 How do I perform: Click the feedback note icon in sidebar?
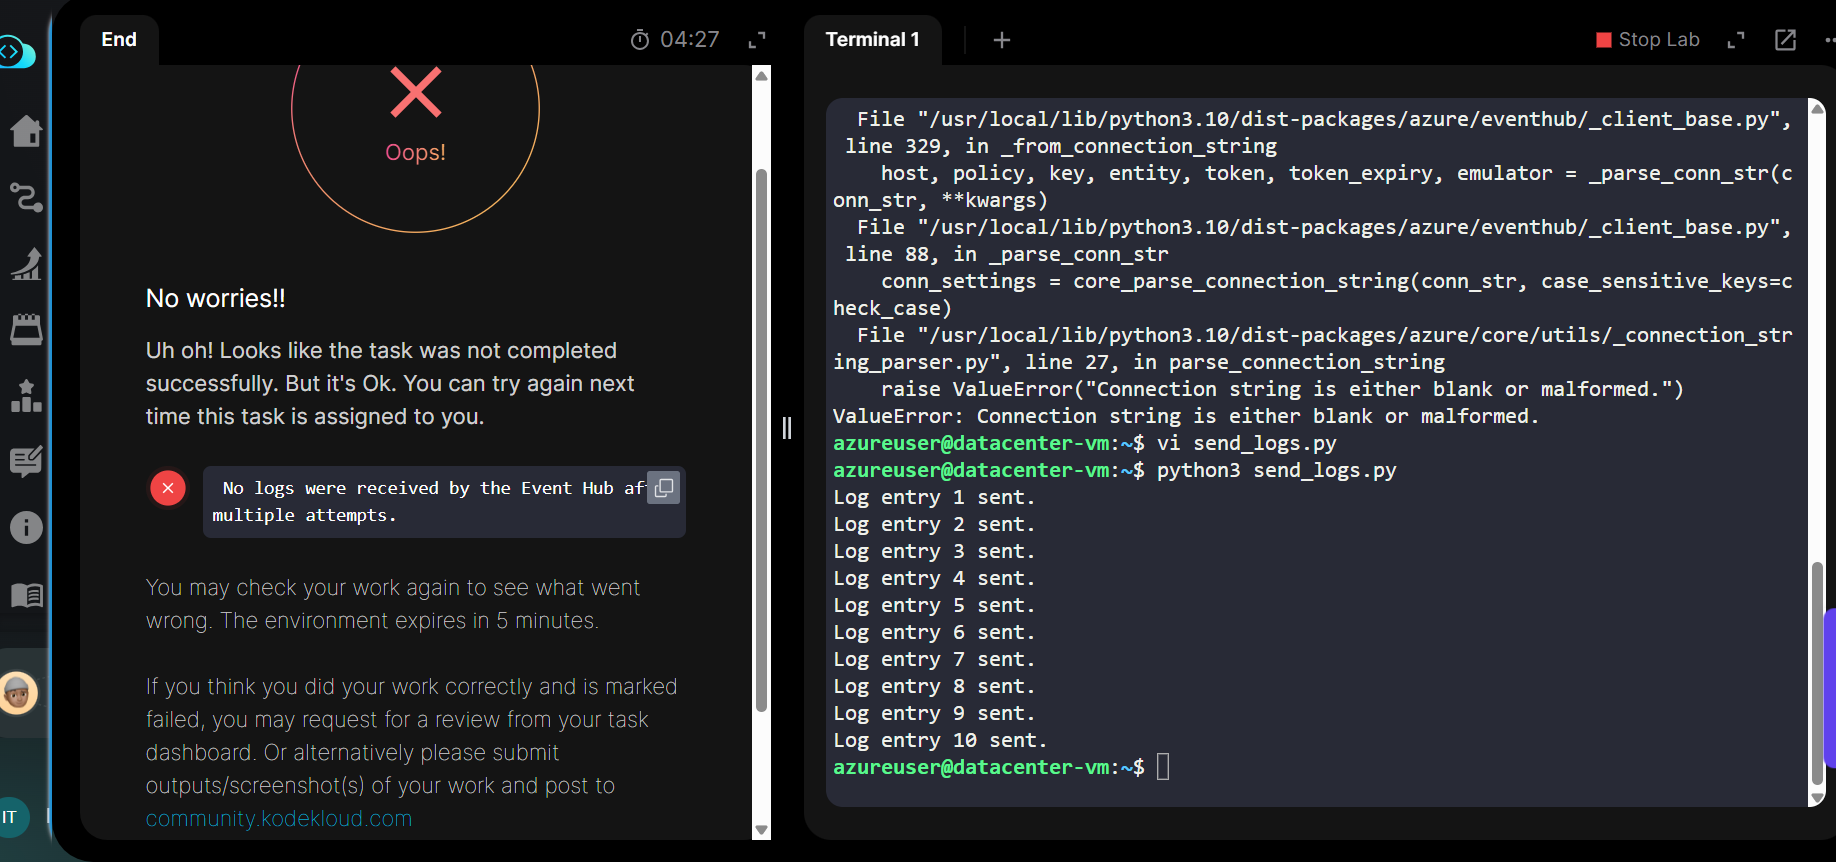tap(26, 461)
